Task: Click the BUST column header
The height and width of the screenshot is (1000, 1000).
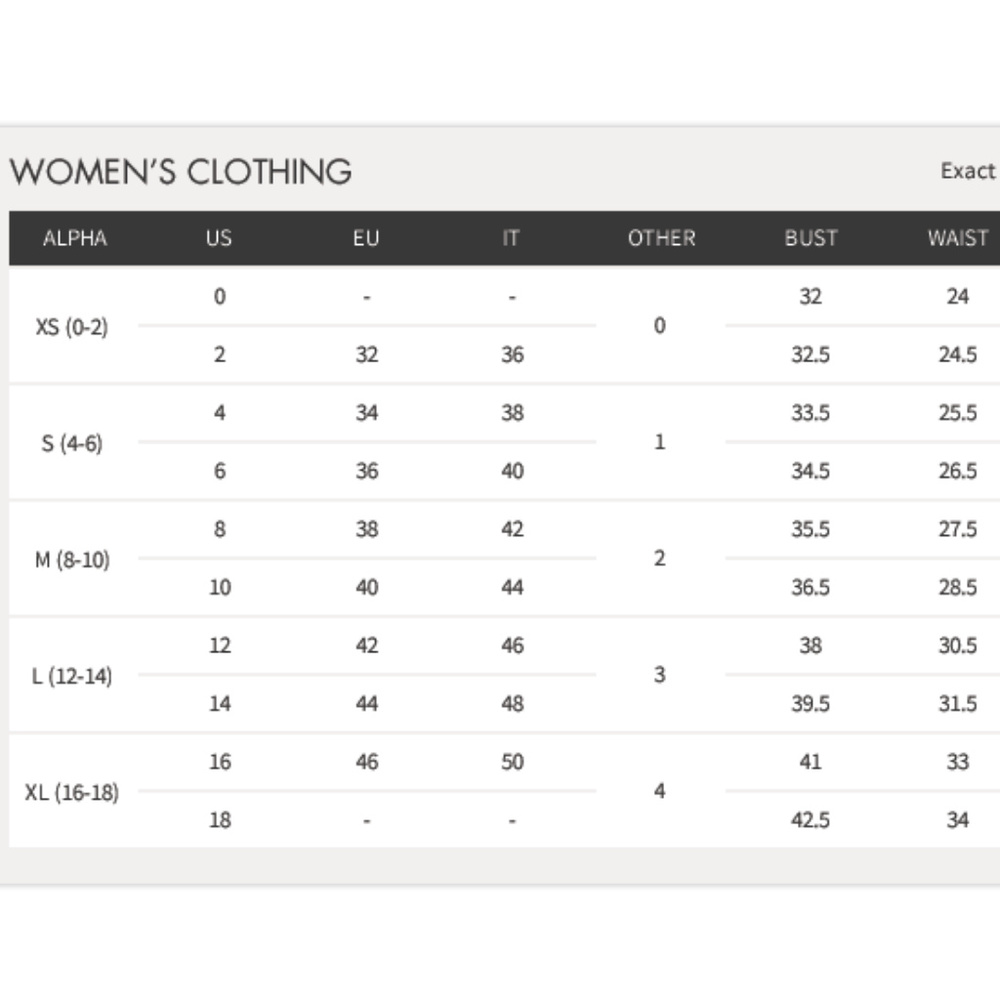Action: [811, 238]
